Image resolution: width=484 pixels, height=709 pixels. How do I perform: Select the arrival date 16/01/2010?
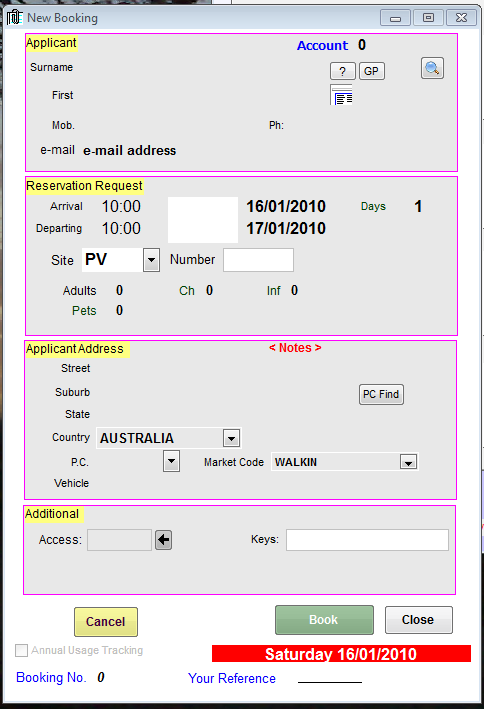coord(286,206)
